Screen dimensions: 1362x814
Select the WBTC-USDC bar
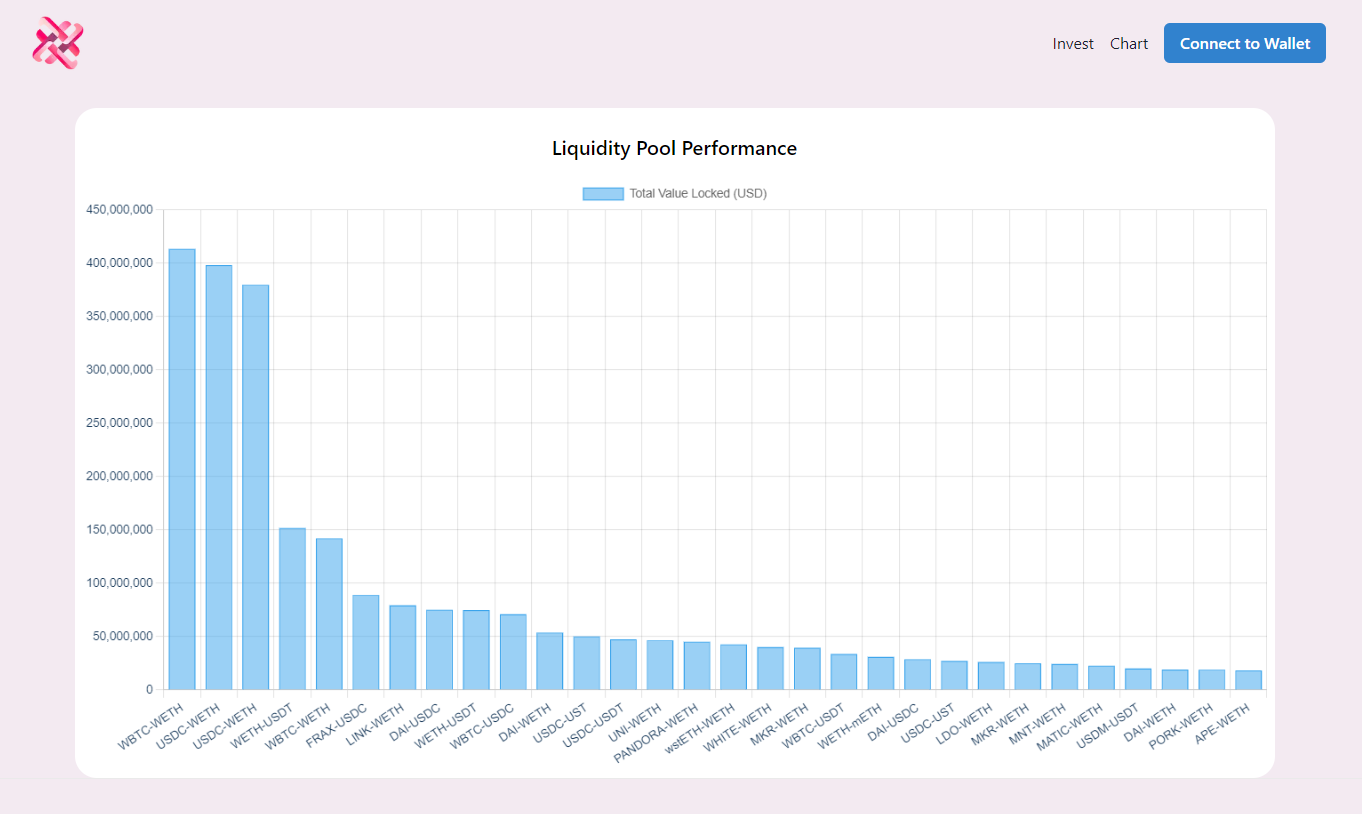coord(513,652)
